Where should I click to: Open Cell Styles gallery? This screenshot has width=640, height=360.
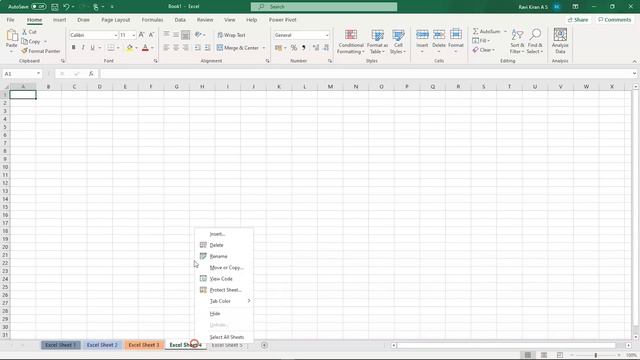pos(398,41)
